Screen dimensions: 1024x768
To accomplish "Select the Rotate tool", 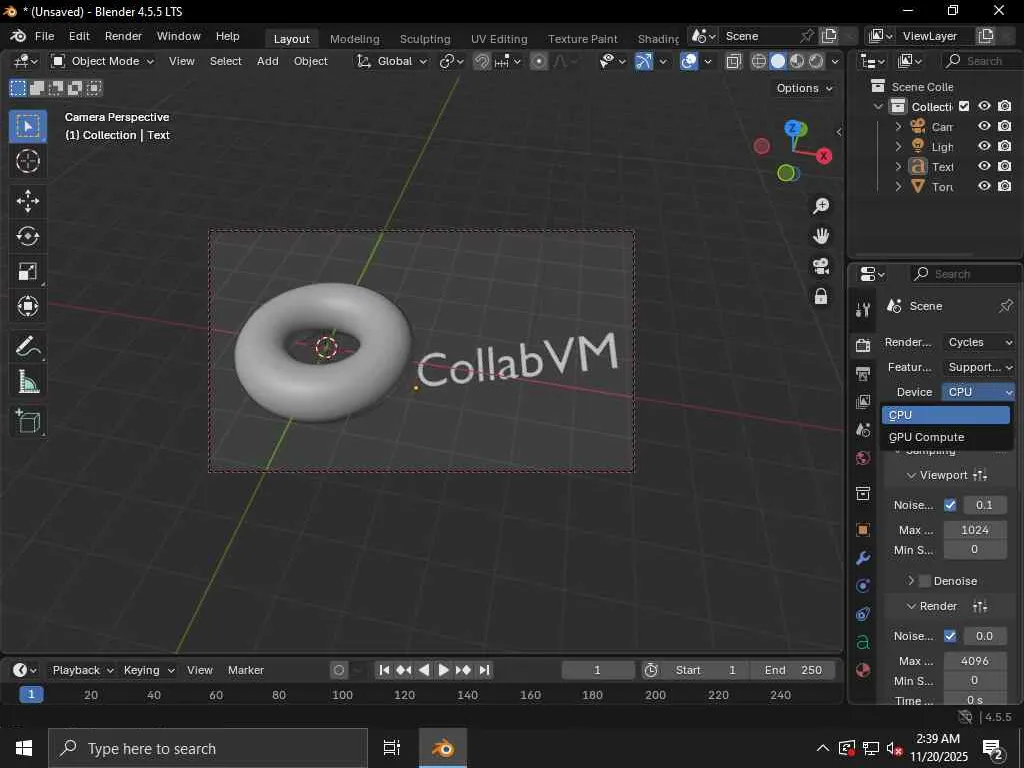I will pos(27,236).
